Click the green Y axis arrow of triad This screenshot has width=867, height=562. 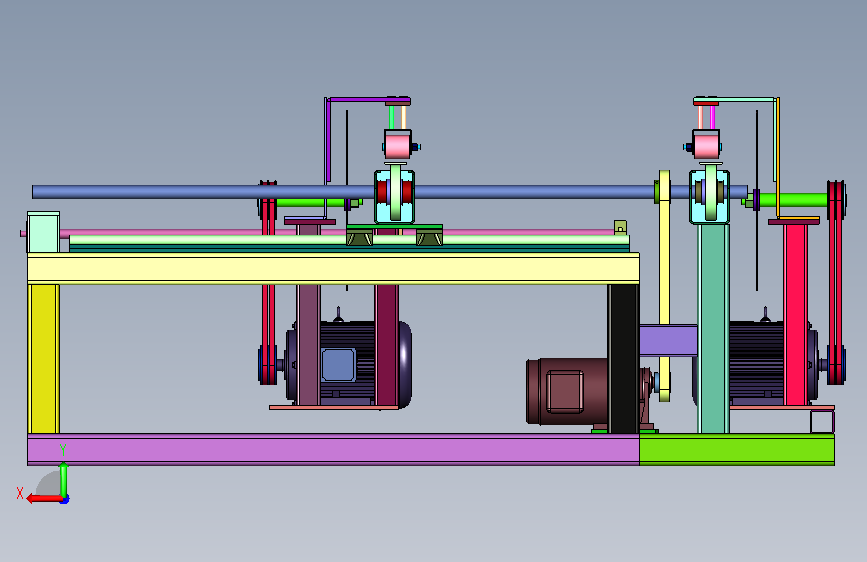[64, 480]
